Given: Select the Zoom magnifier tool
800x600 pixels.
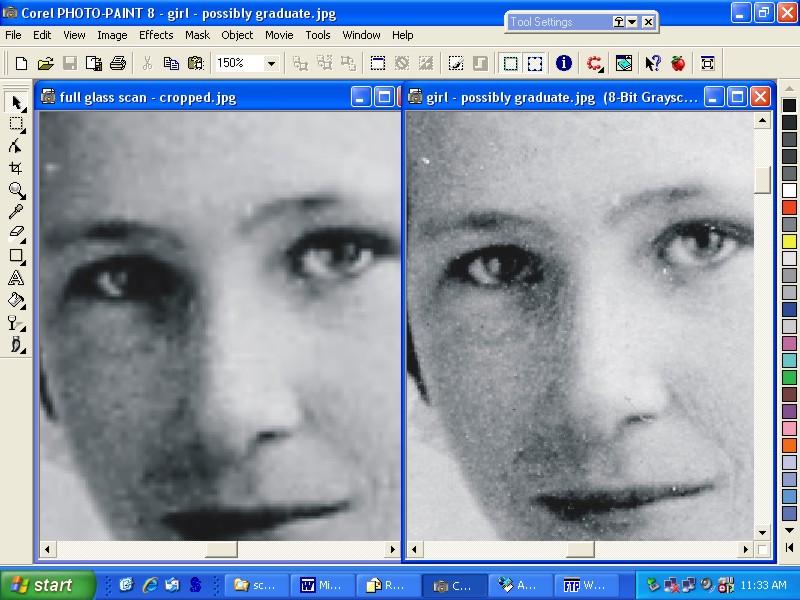Looking at the screenshot, I should [x=16, y=190].
